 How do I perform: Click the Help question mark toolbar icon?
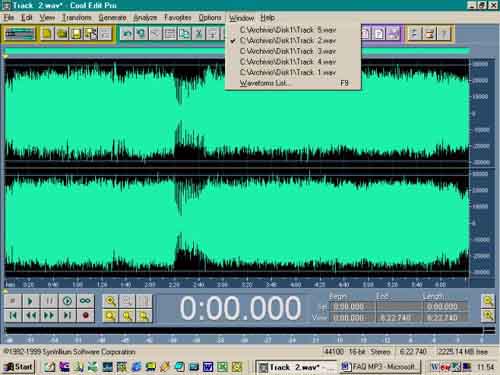(x=444, y=34)
